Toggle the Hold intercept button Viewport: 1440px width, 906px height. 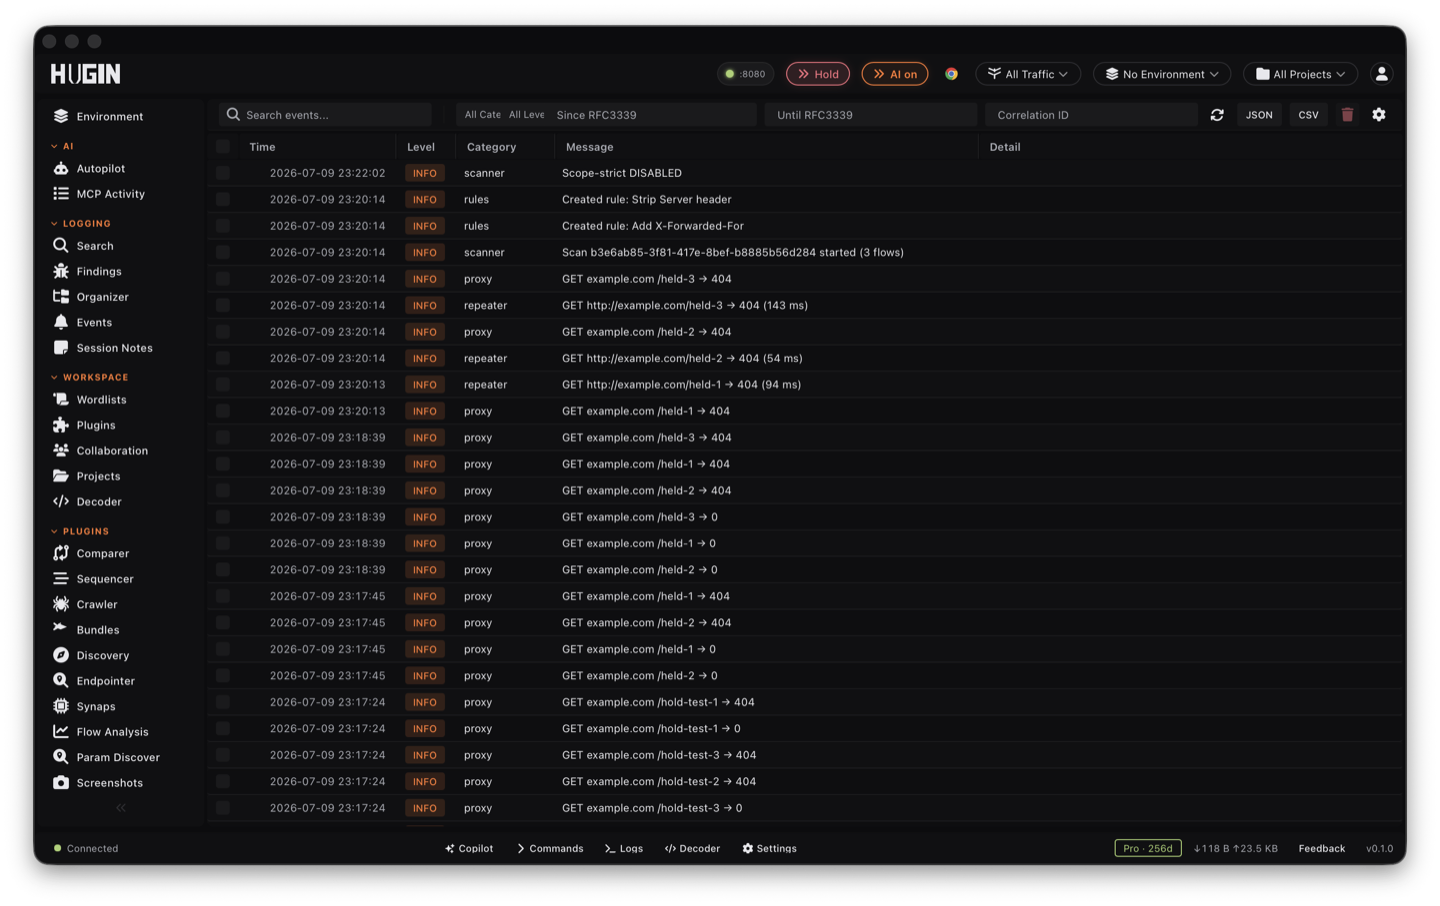click(x=818, y=74)
